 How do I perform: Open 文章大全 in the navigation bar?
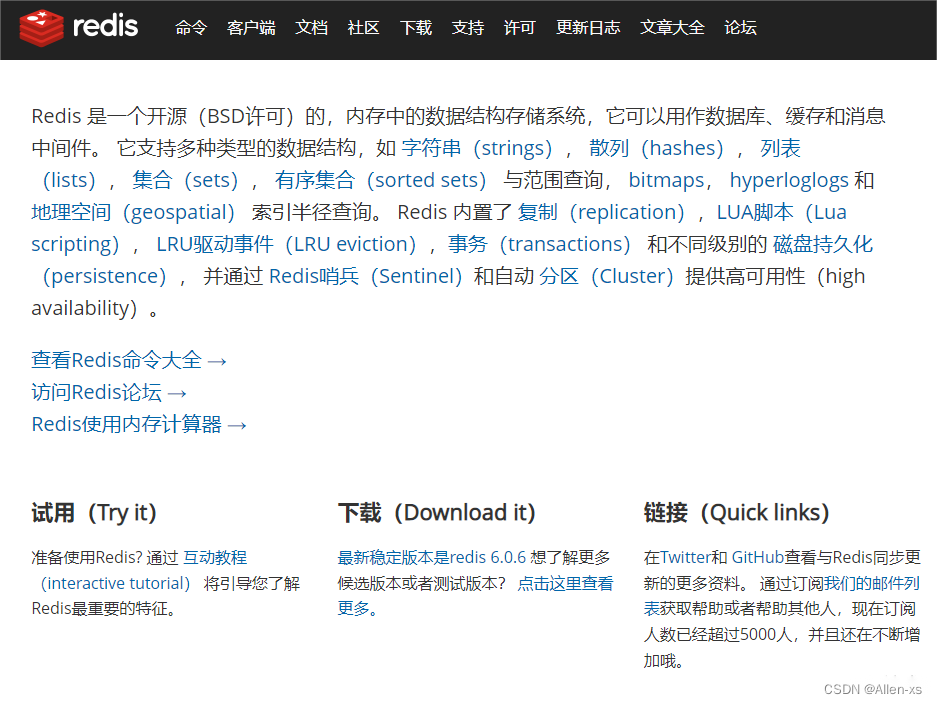point(672,27)
